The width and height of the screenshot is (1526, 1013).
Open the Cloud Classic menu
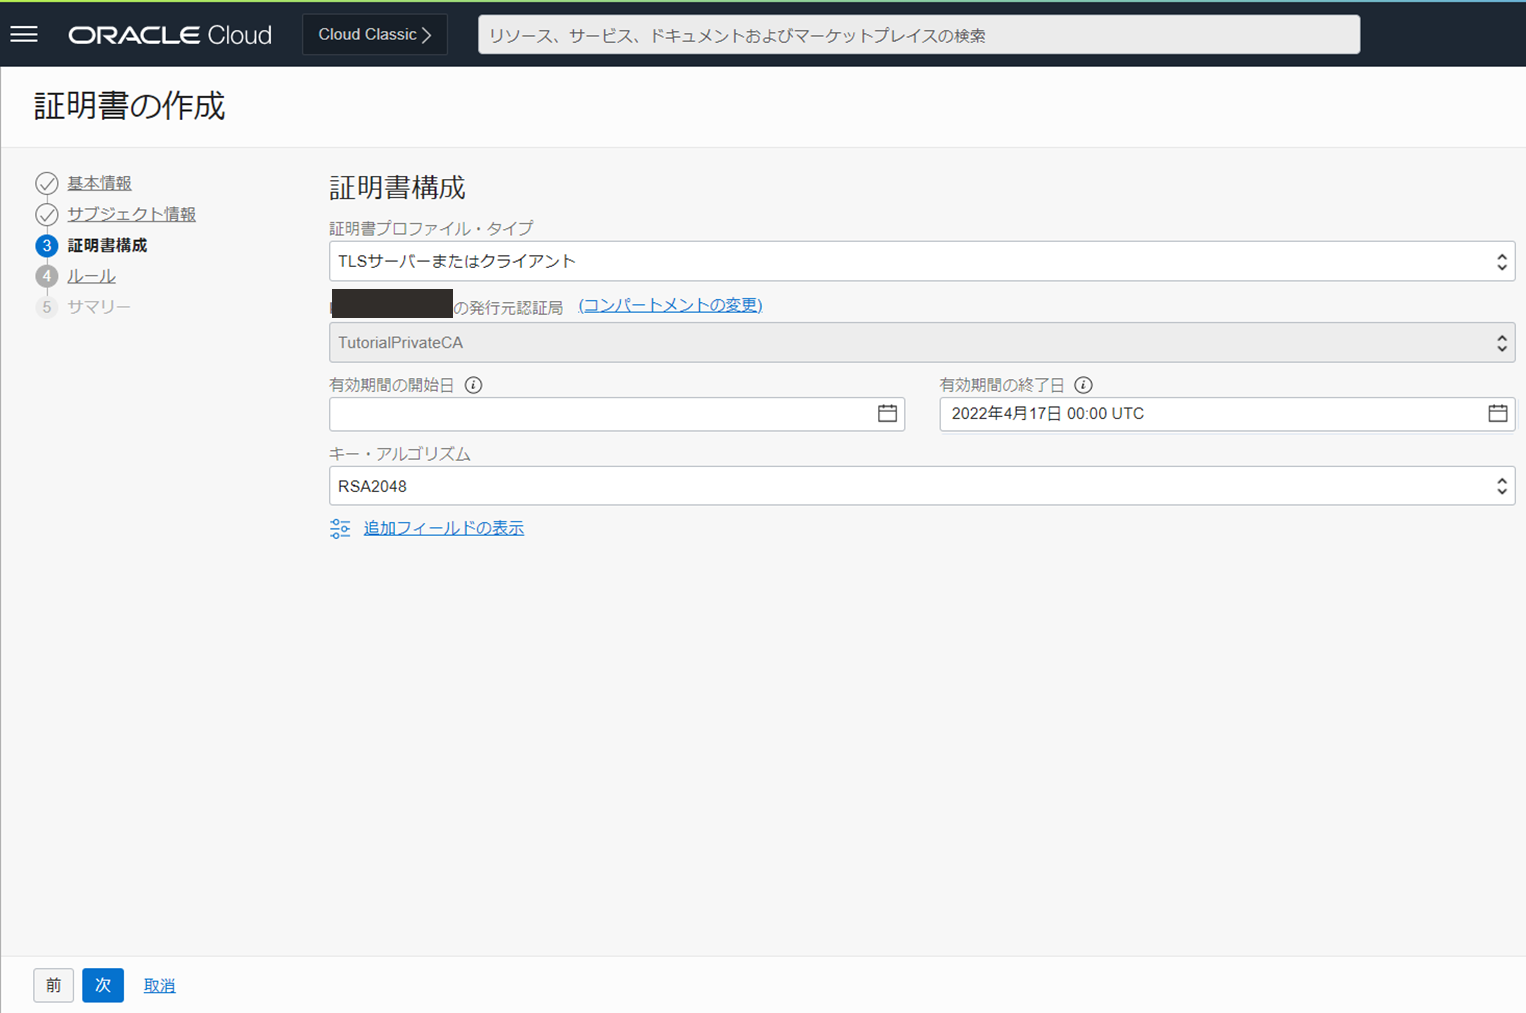[x=374, y=35]
